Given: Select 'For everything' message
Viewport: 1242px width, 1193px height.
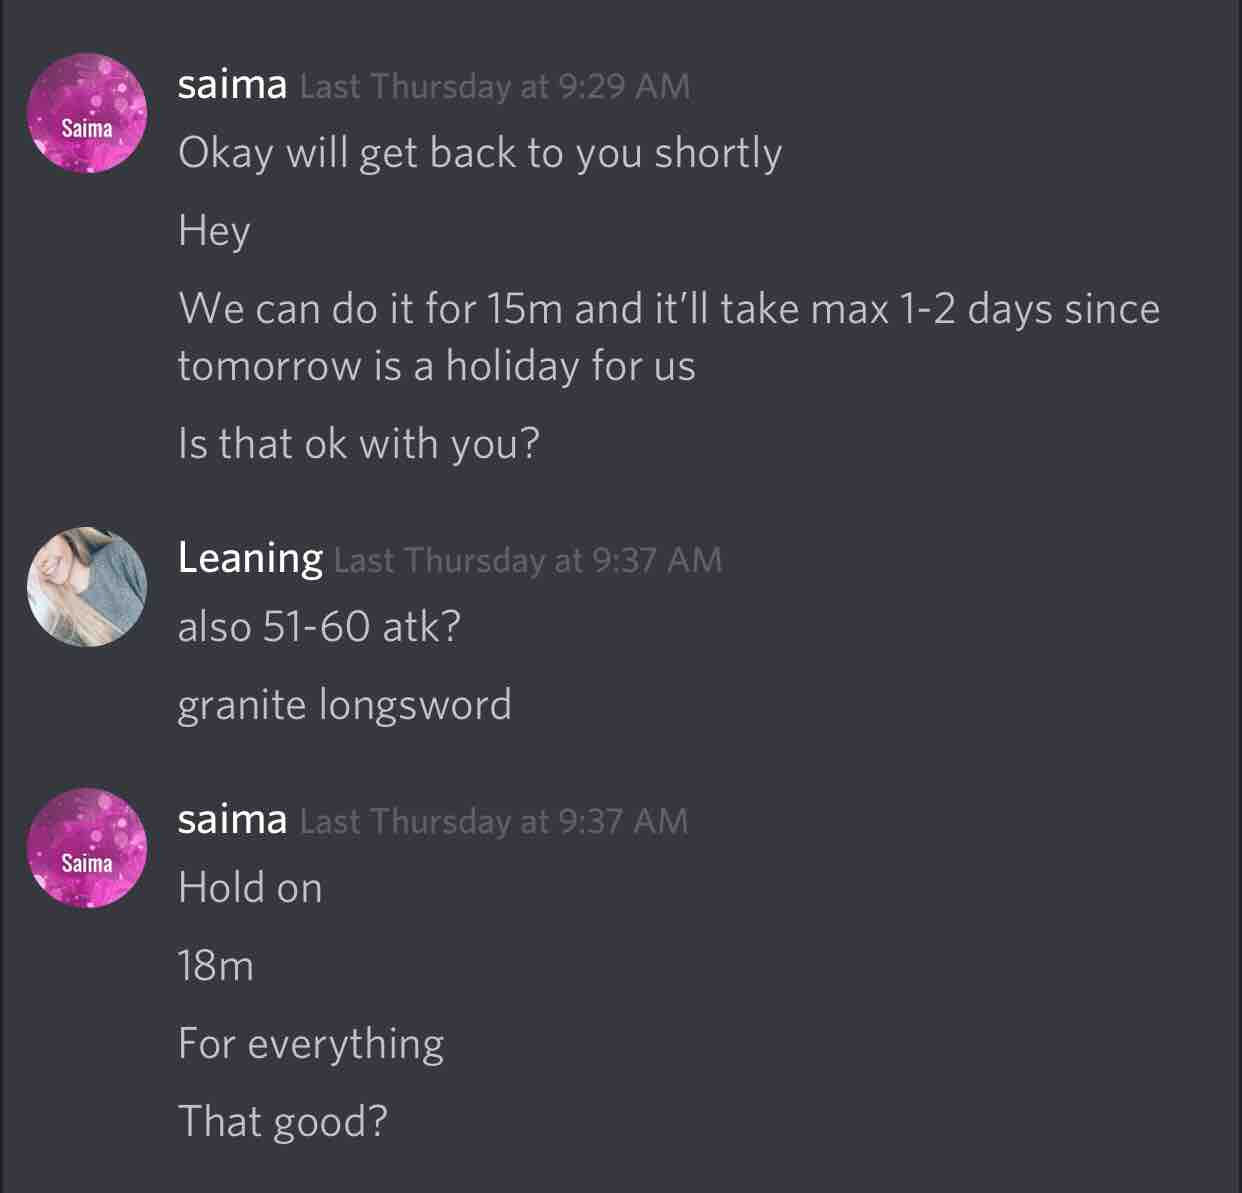Looking at the screenshot, I should [311, 1045].
